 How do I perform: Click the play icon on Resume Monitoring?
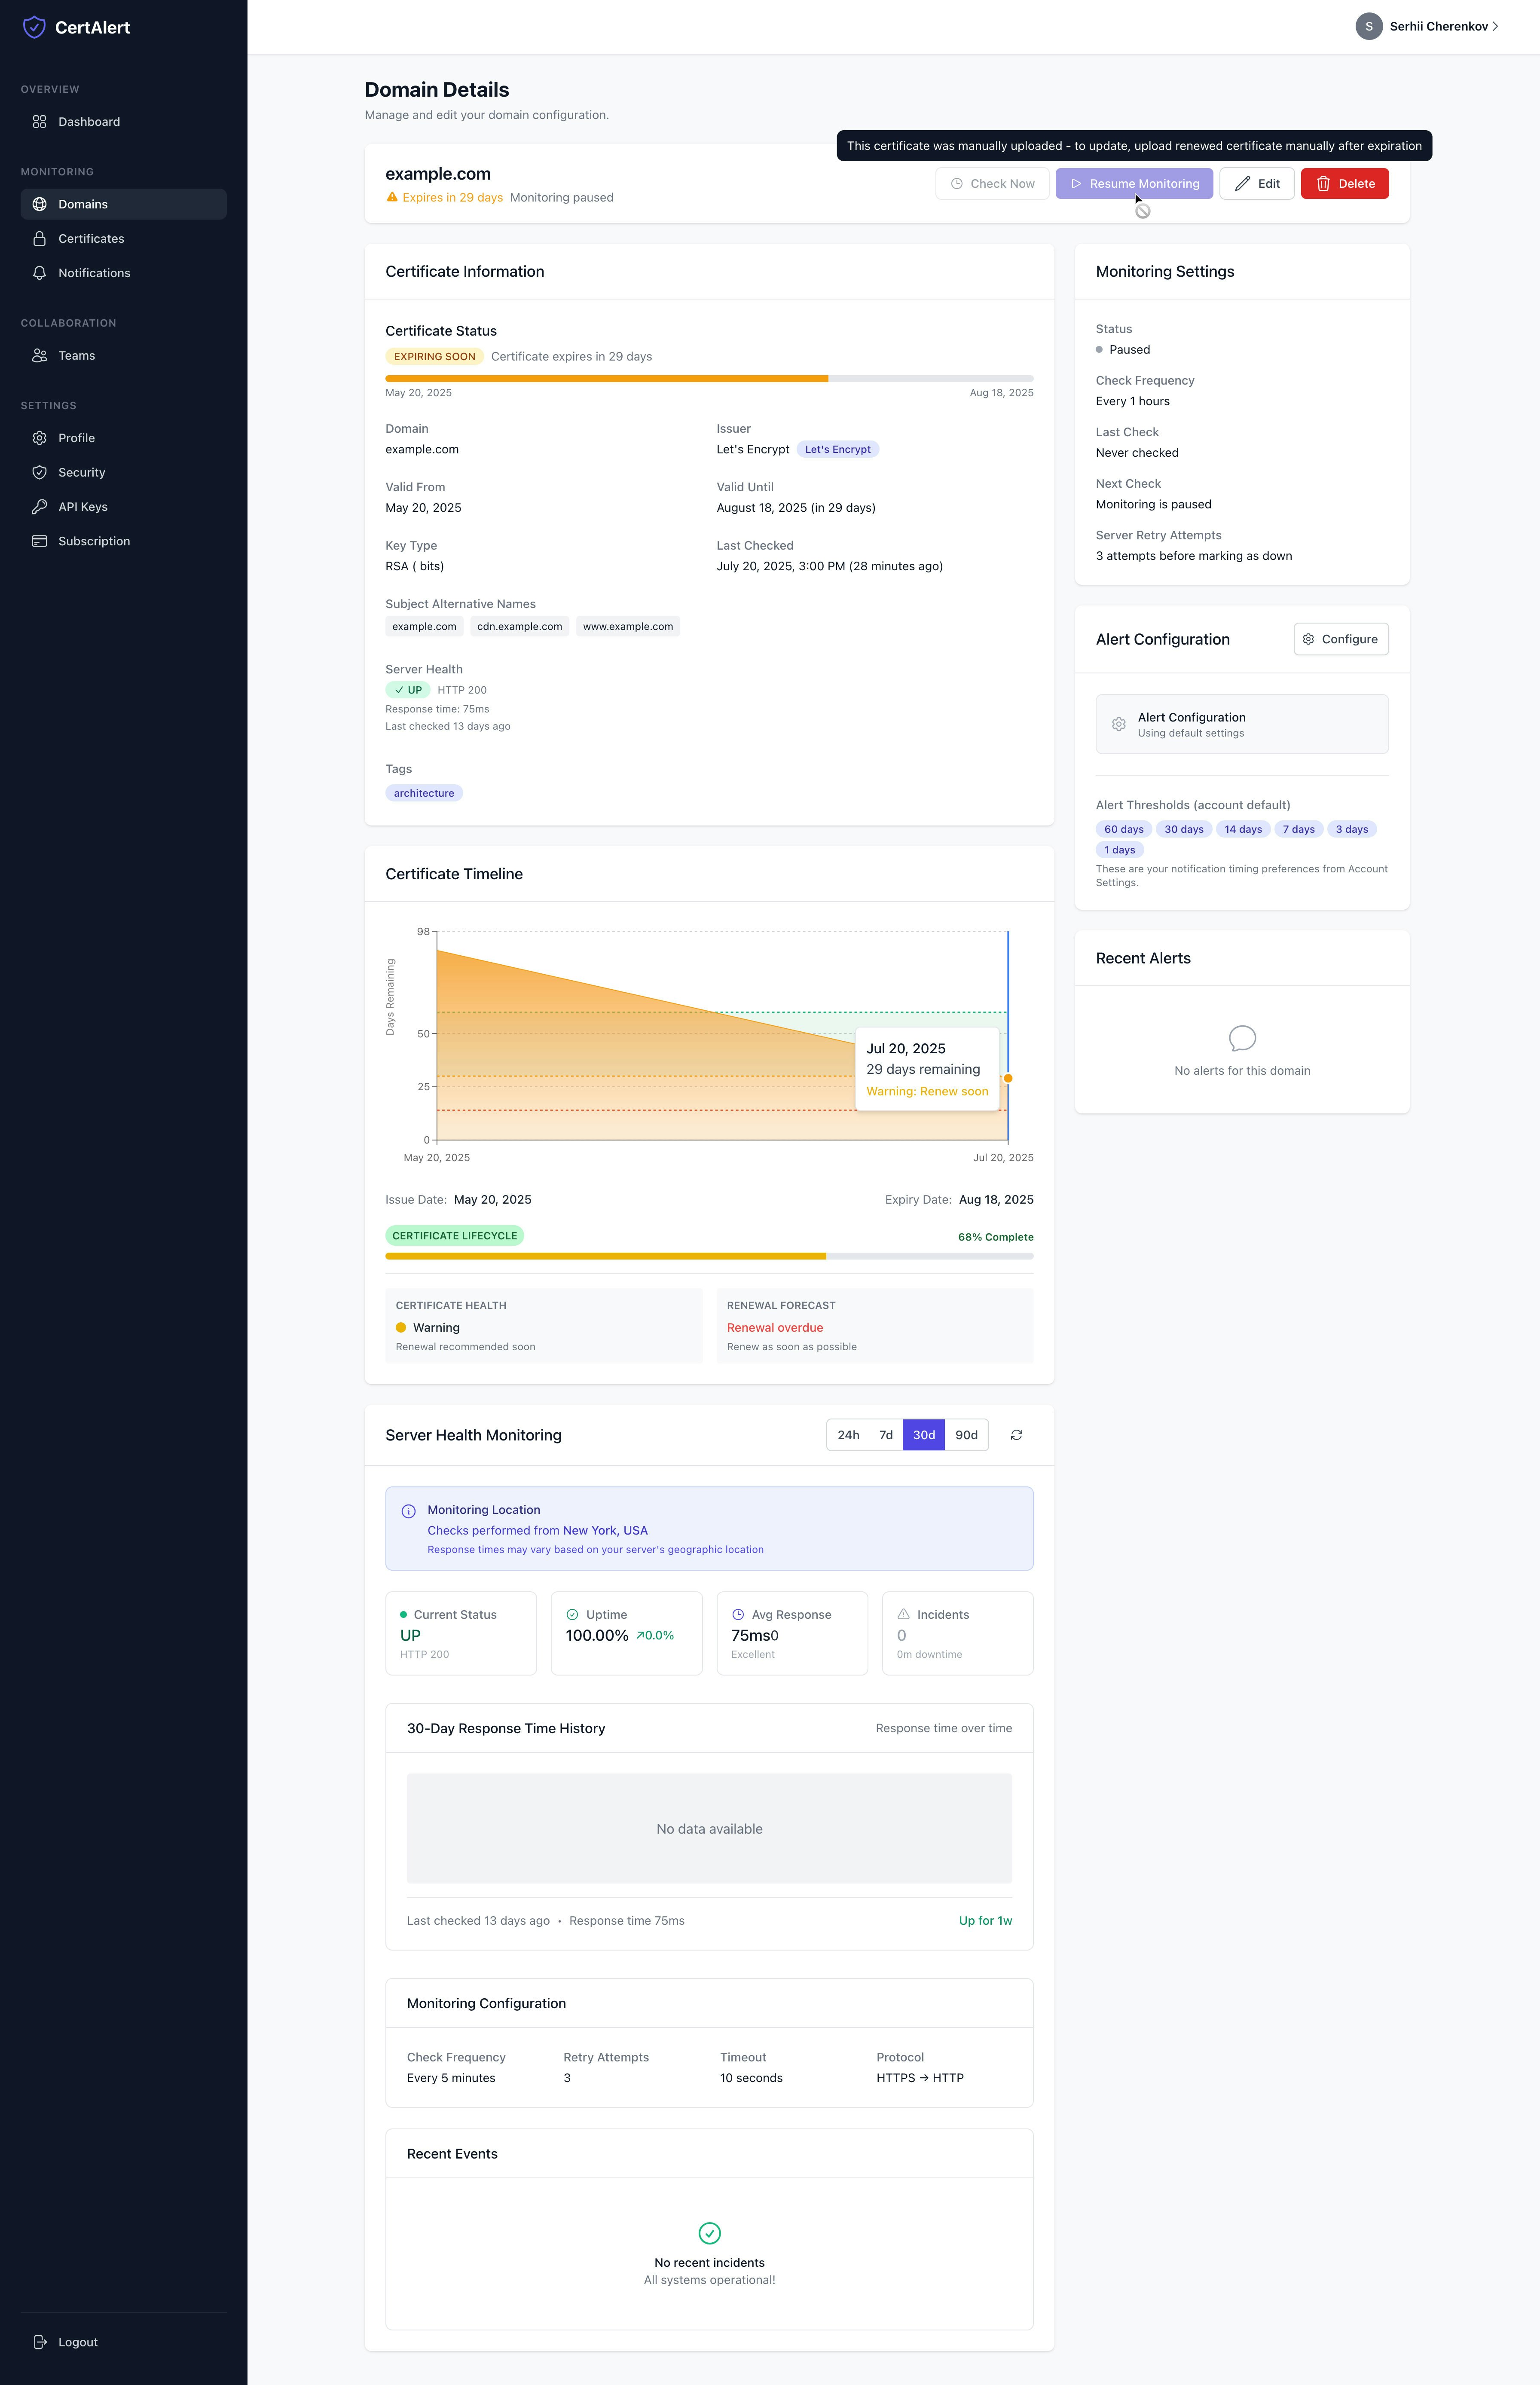pos(1076,184)
